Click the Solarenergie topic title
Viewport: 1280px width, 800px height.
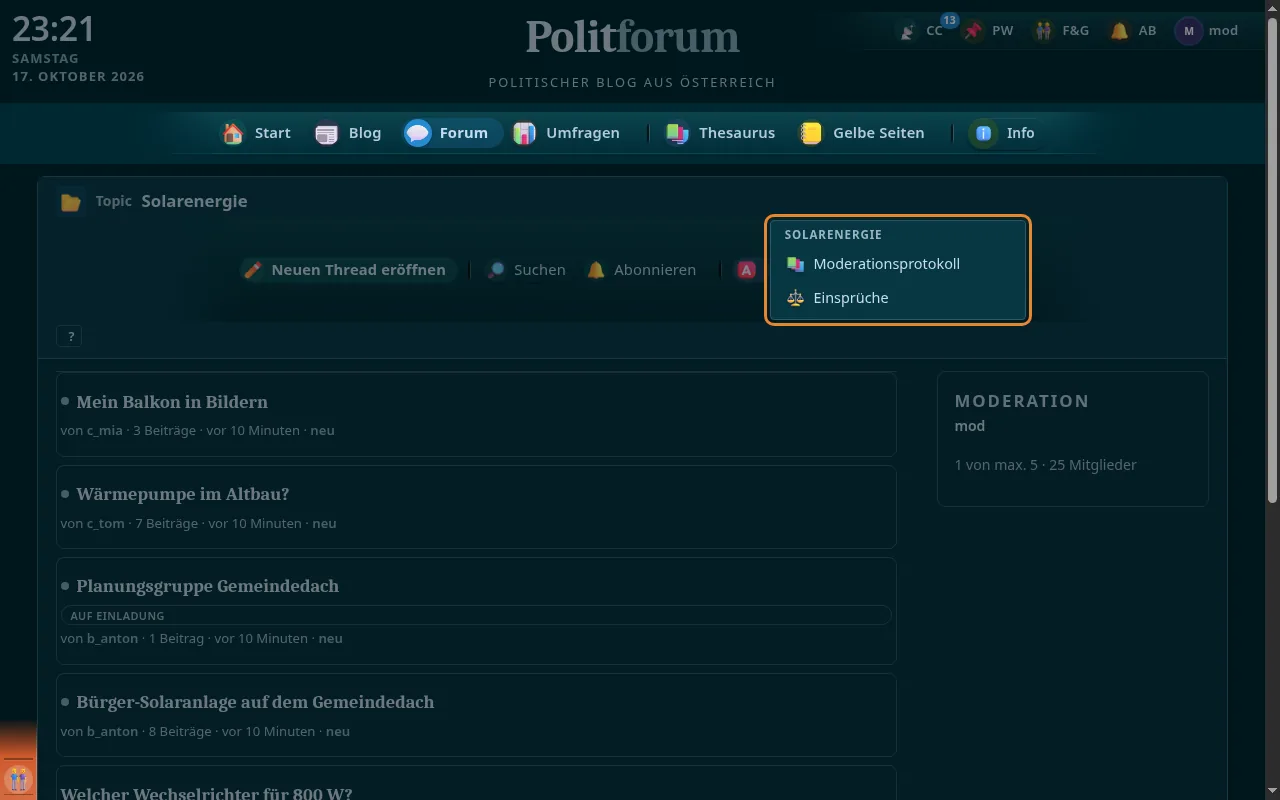(194, 201)
